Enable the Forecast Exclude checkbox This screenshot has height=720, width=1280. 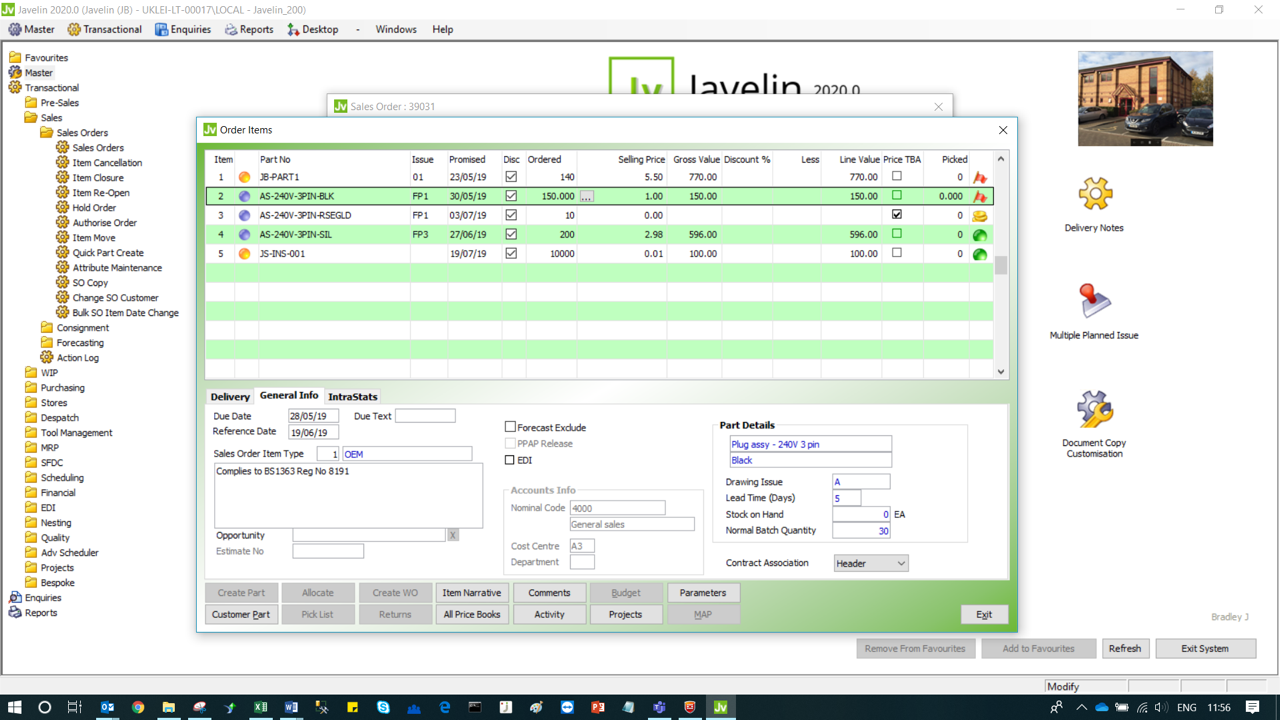pyautogui.click(x=510, y=427)
